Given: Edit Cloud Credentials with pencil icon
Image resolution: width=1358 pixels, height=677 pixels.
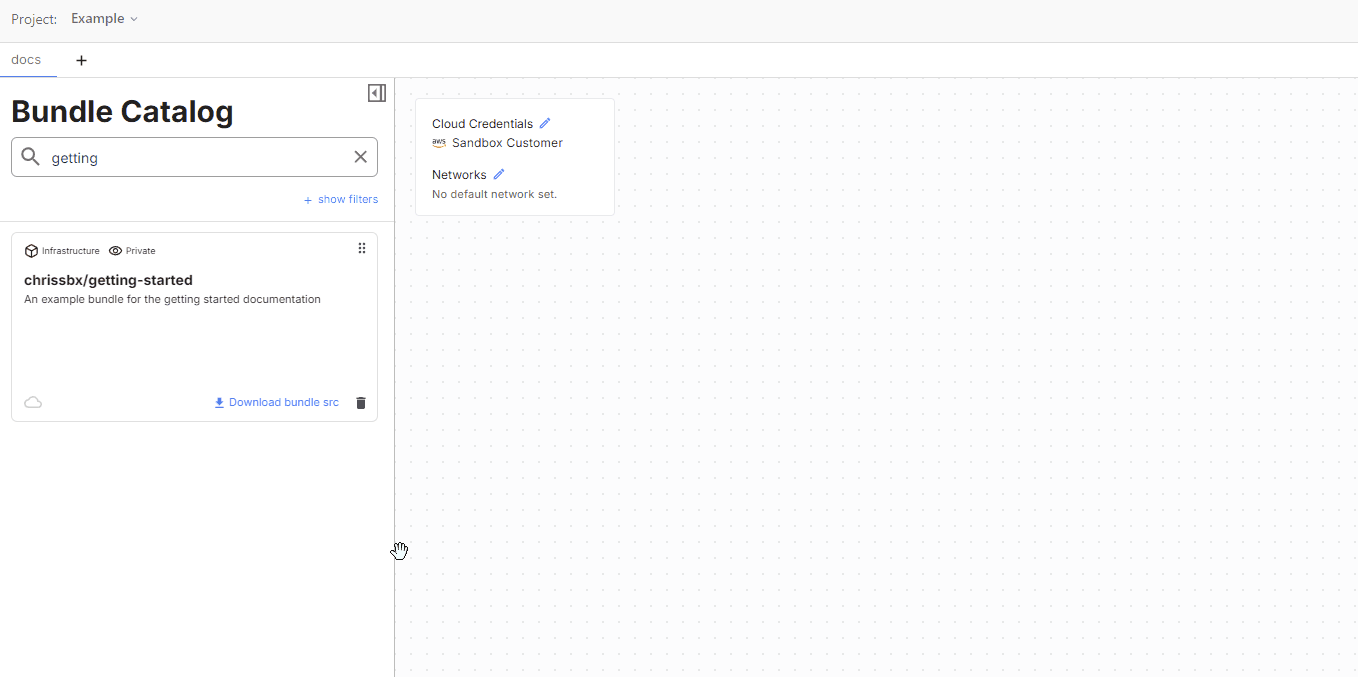Looking at the screenshot, I should point(545,124).
